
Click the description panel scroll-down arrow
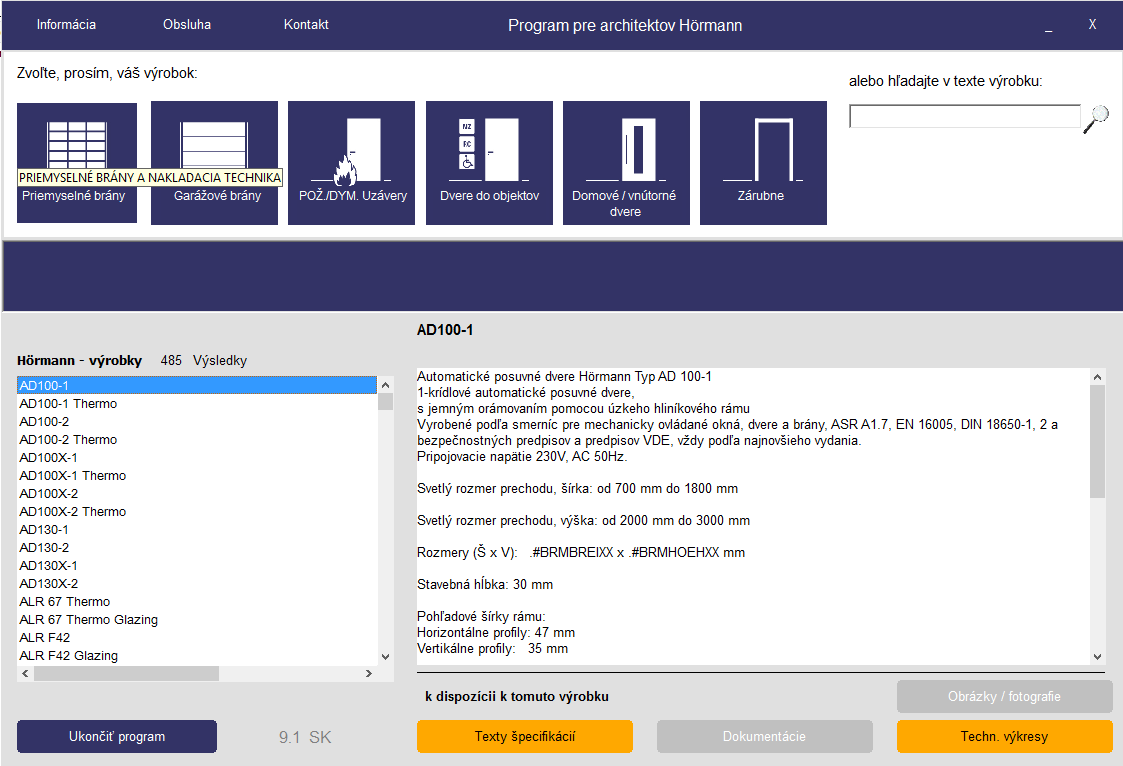[x=1097, y=656]
